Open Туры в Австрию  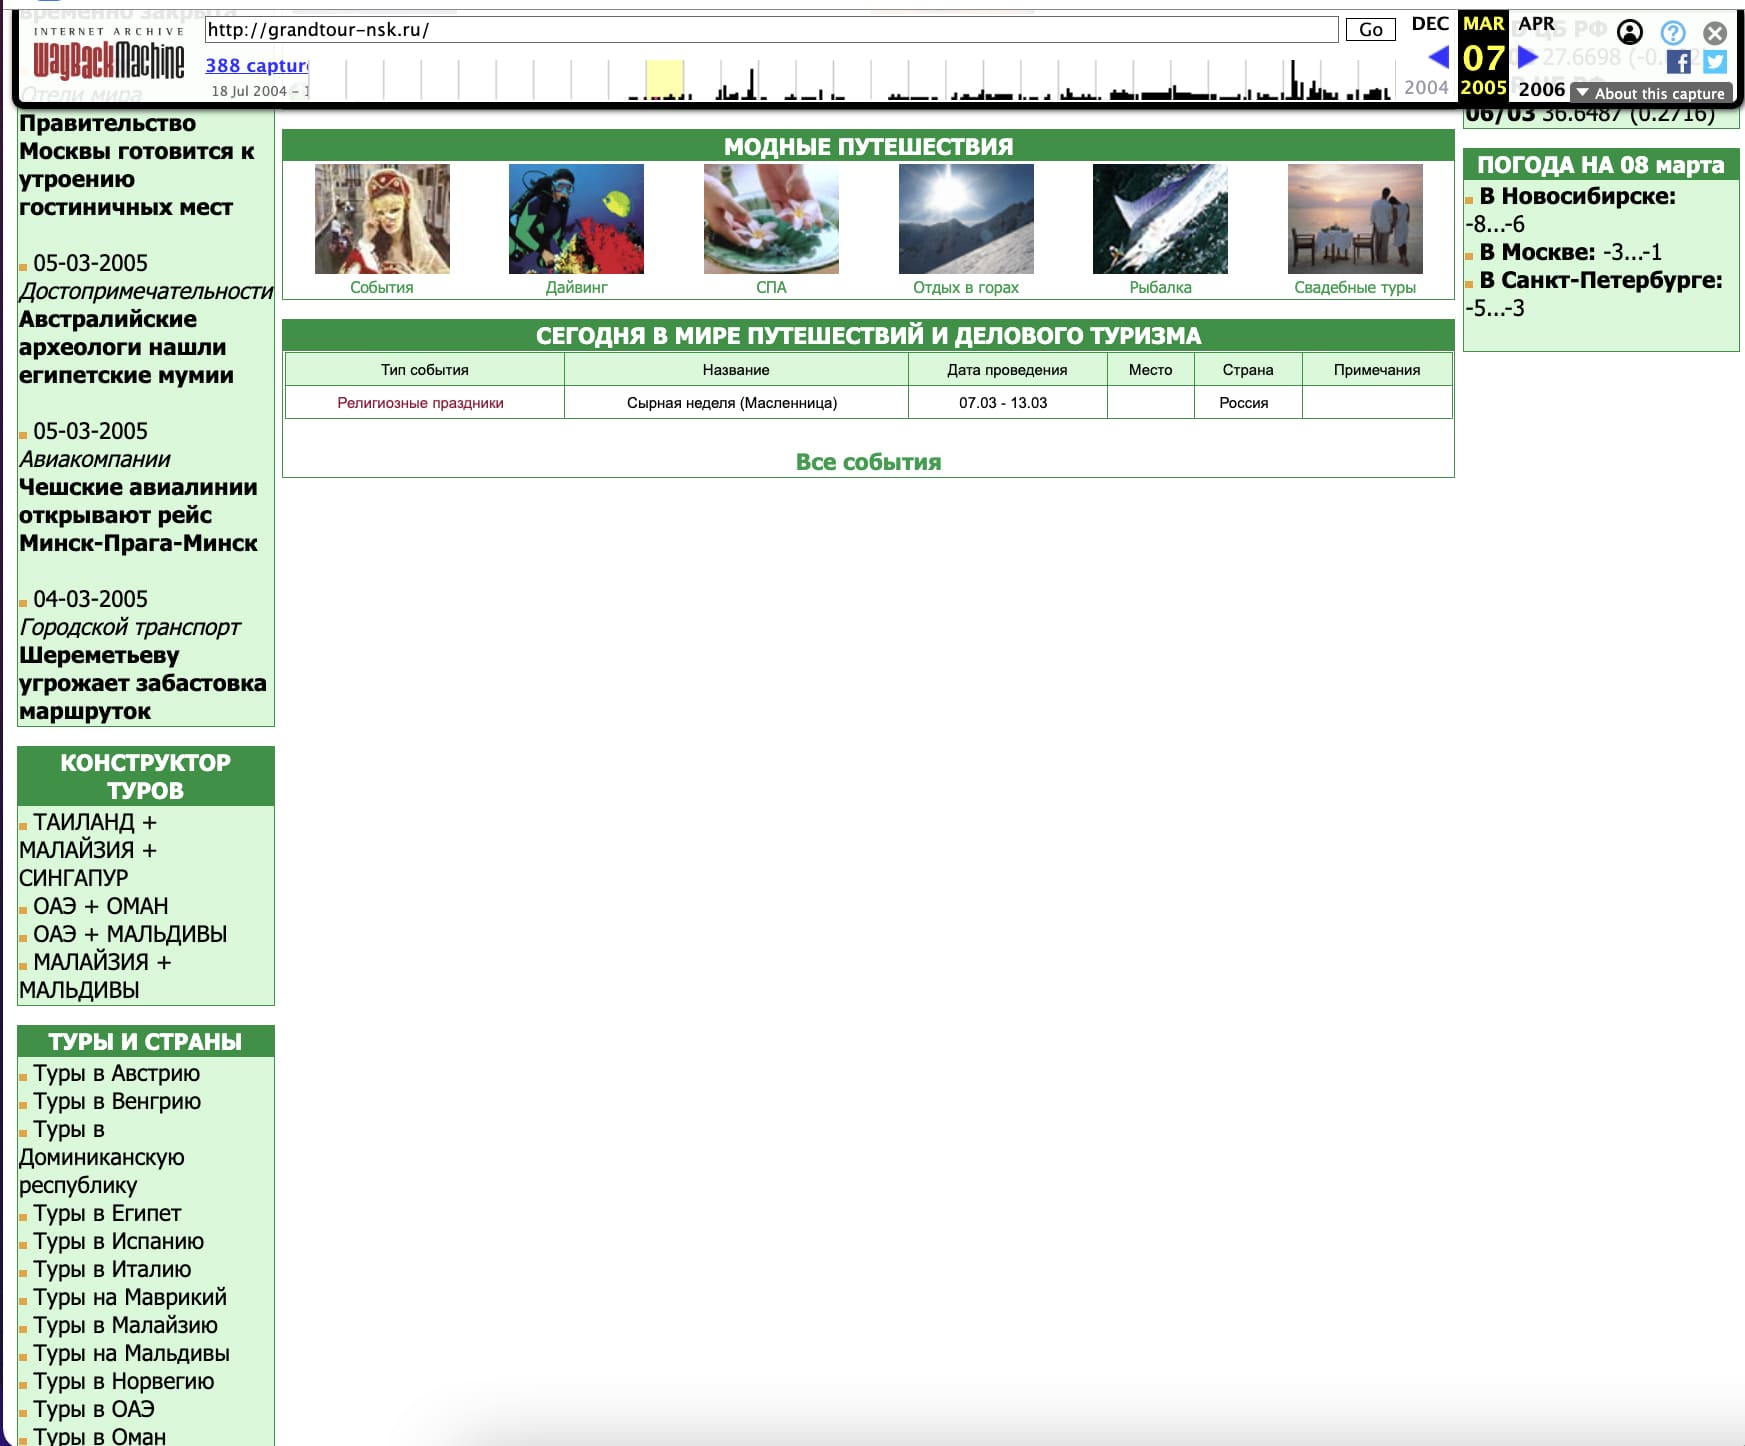point(116,1073)
